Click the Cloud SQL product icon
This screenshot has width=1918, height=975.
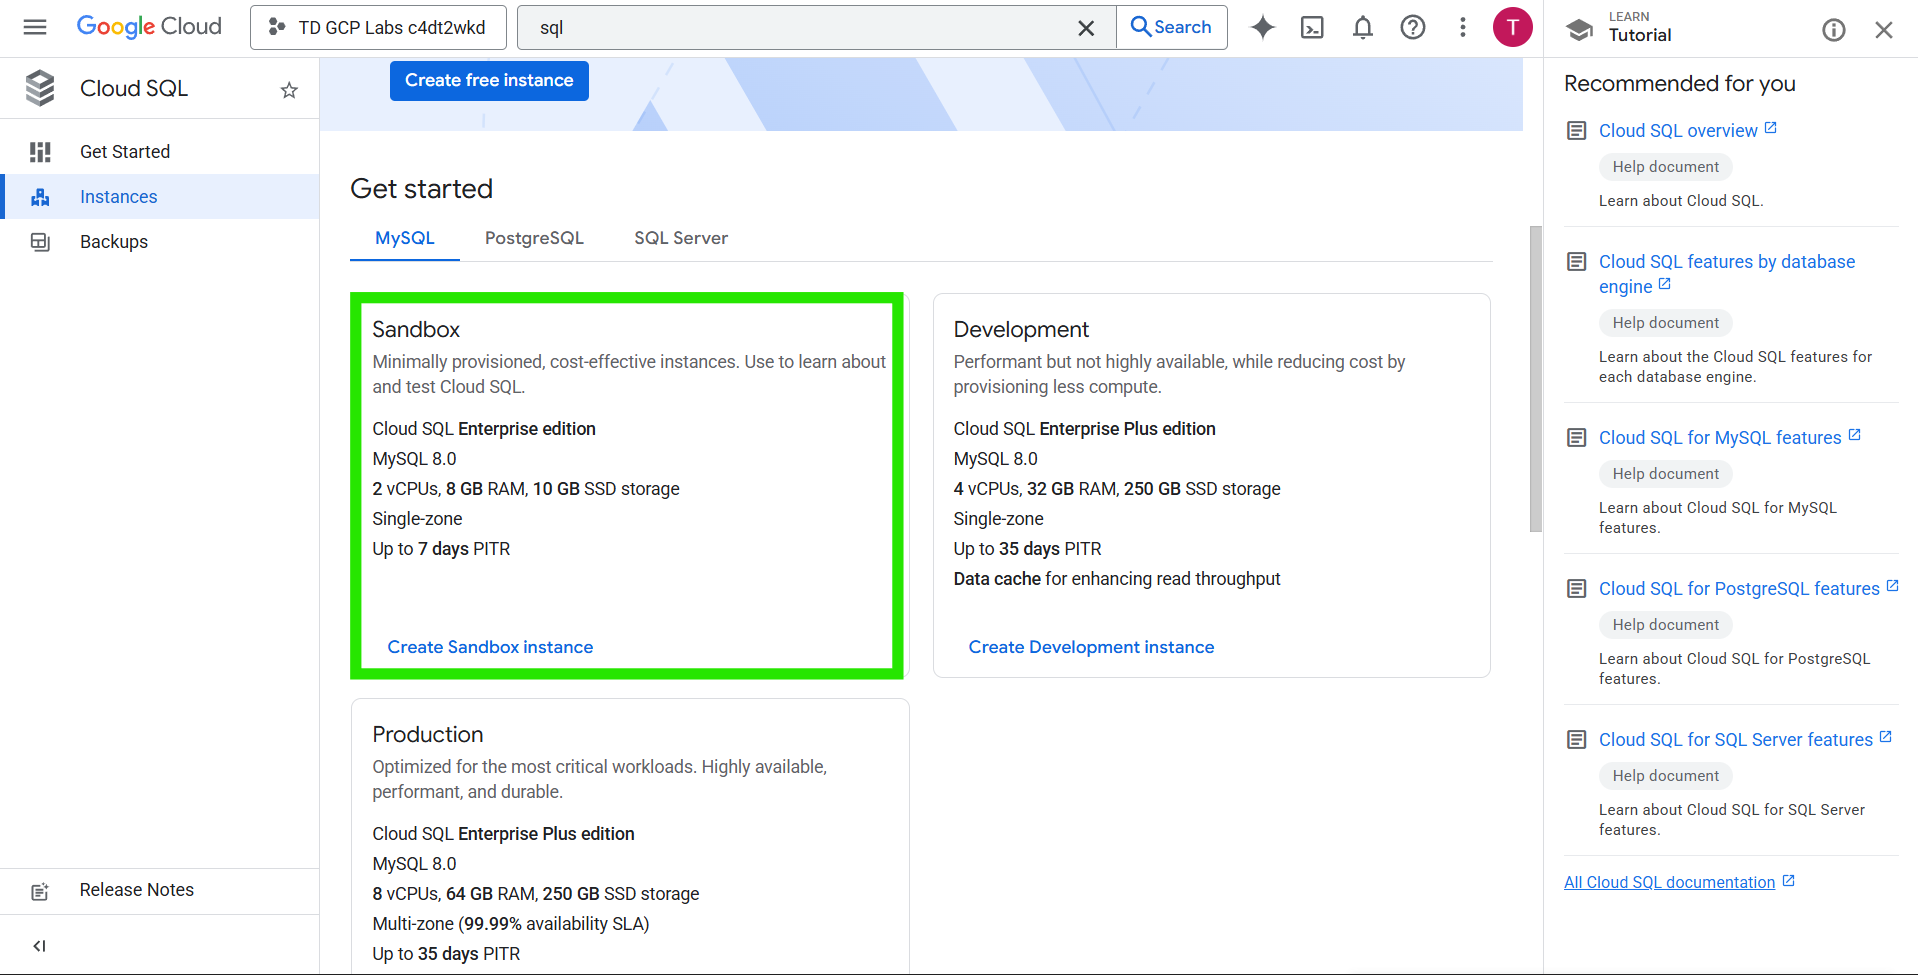(x=40, y=88)
